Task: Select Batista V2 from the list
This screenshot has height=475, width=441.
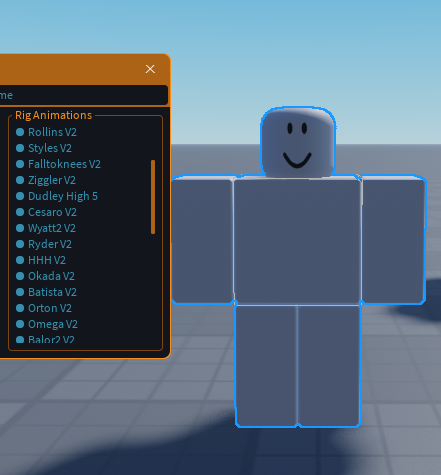Action: coord(52,292)
